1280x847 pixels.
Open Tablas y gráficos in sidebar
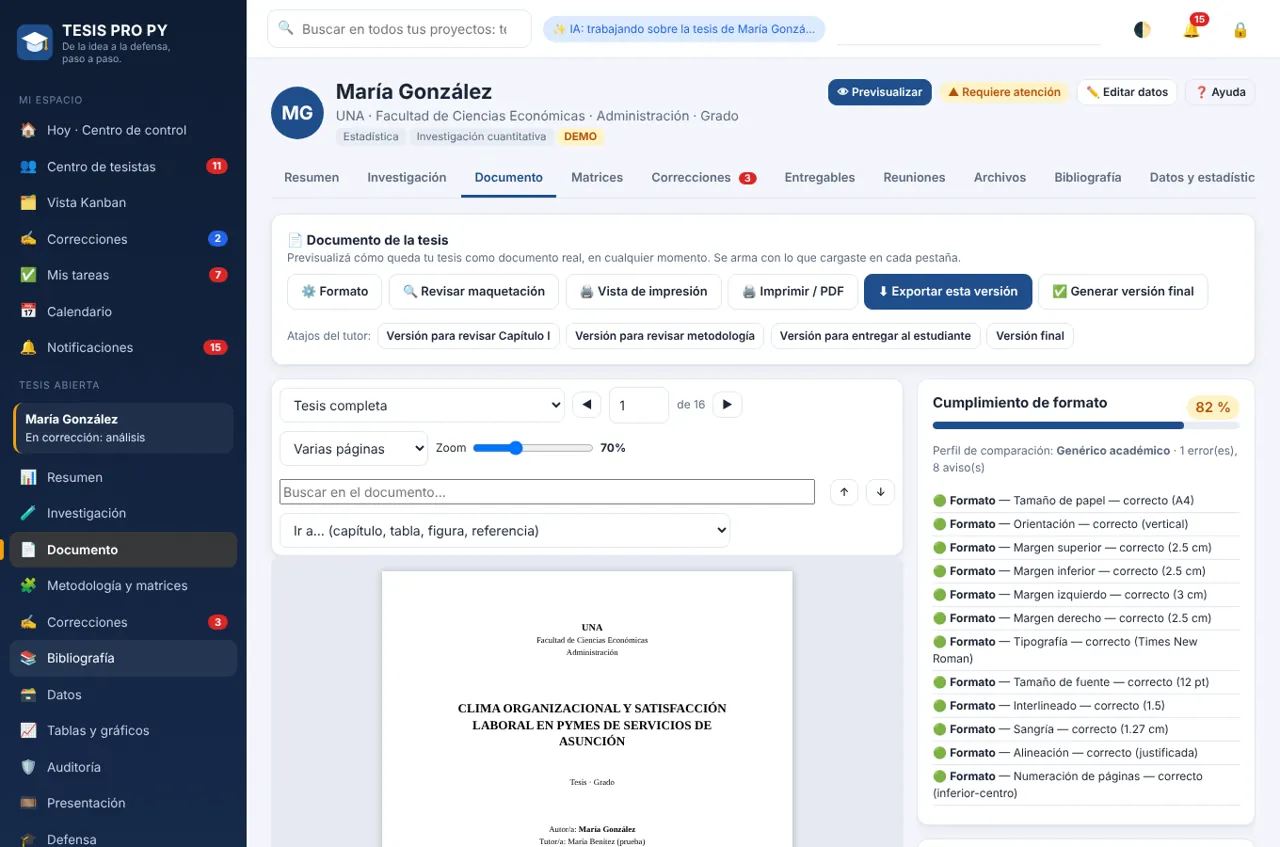(x=123, y=730)
